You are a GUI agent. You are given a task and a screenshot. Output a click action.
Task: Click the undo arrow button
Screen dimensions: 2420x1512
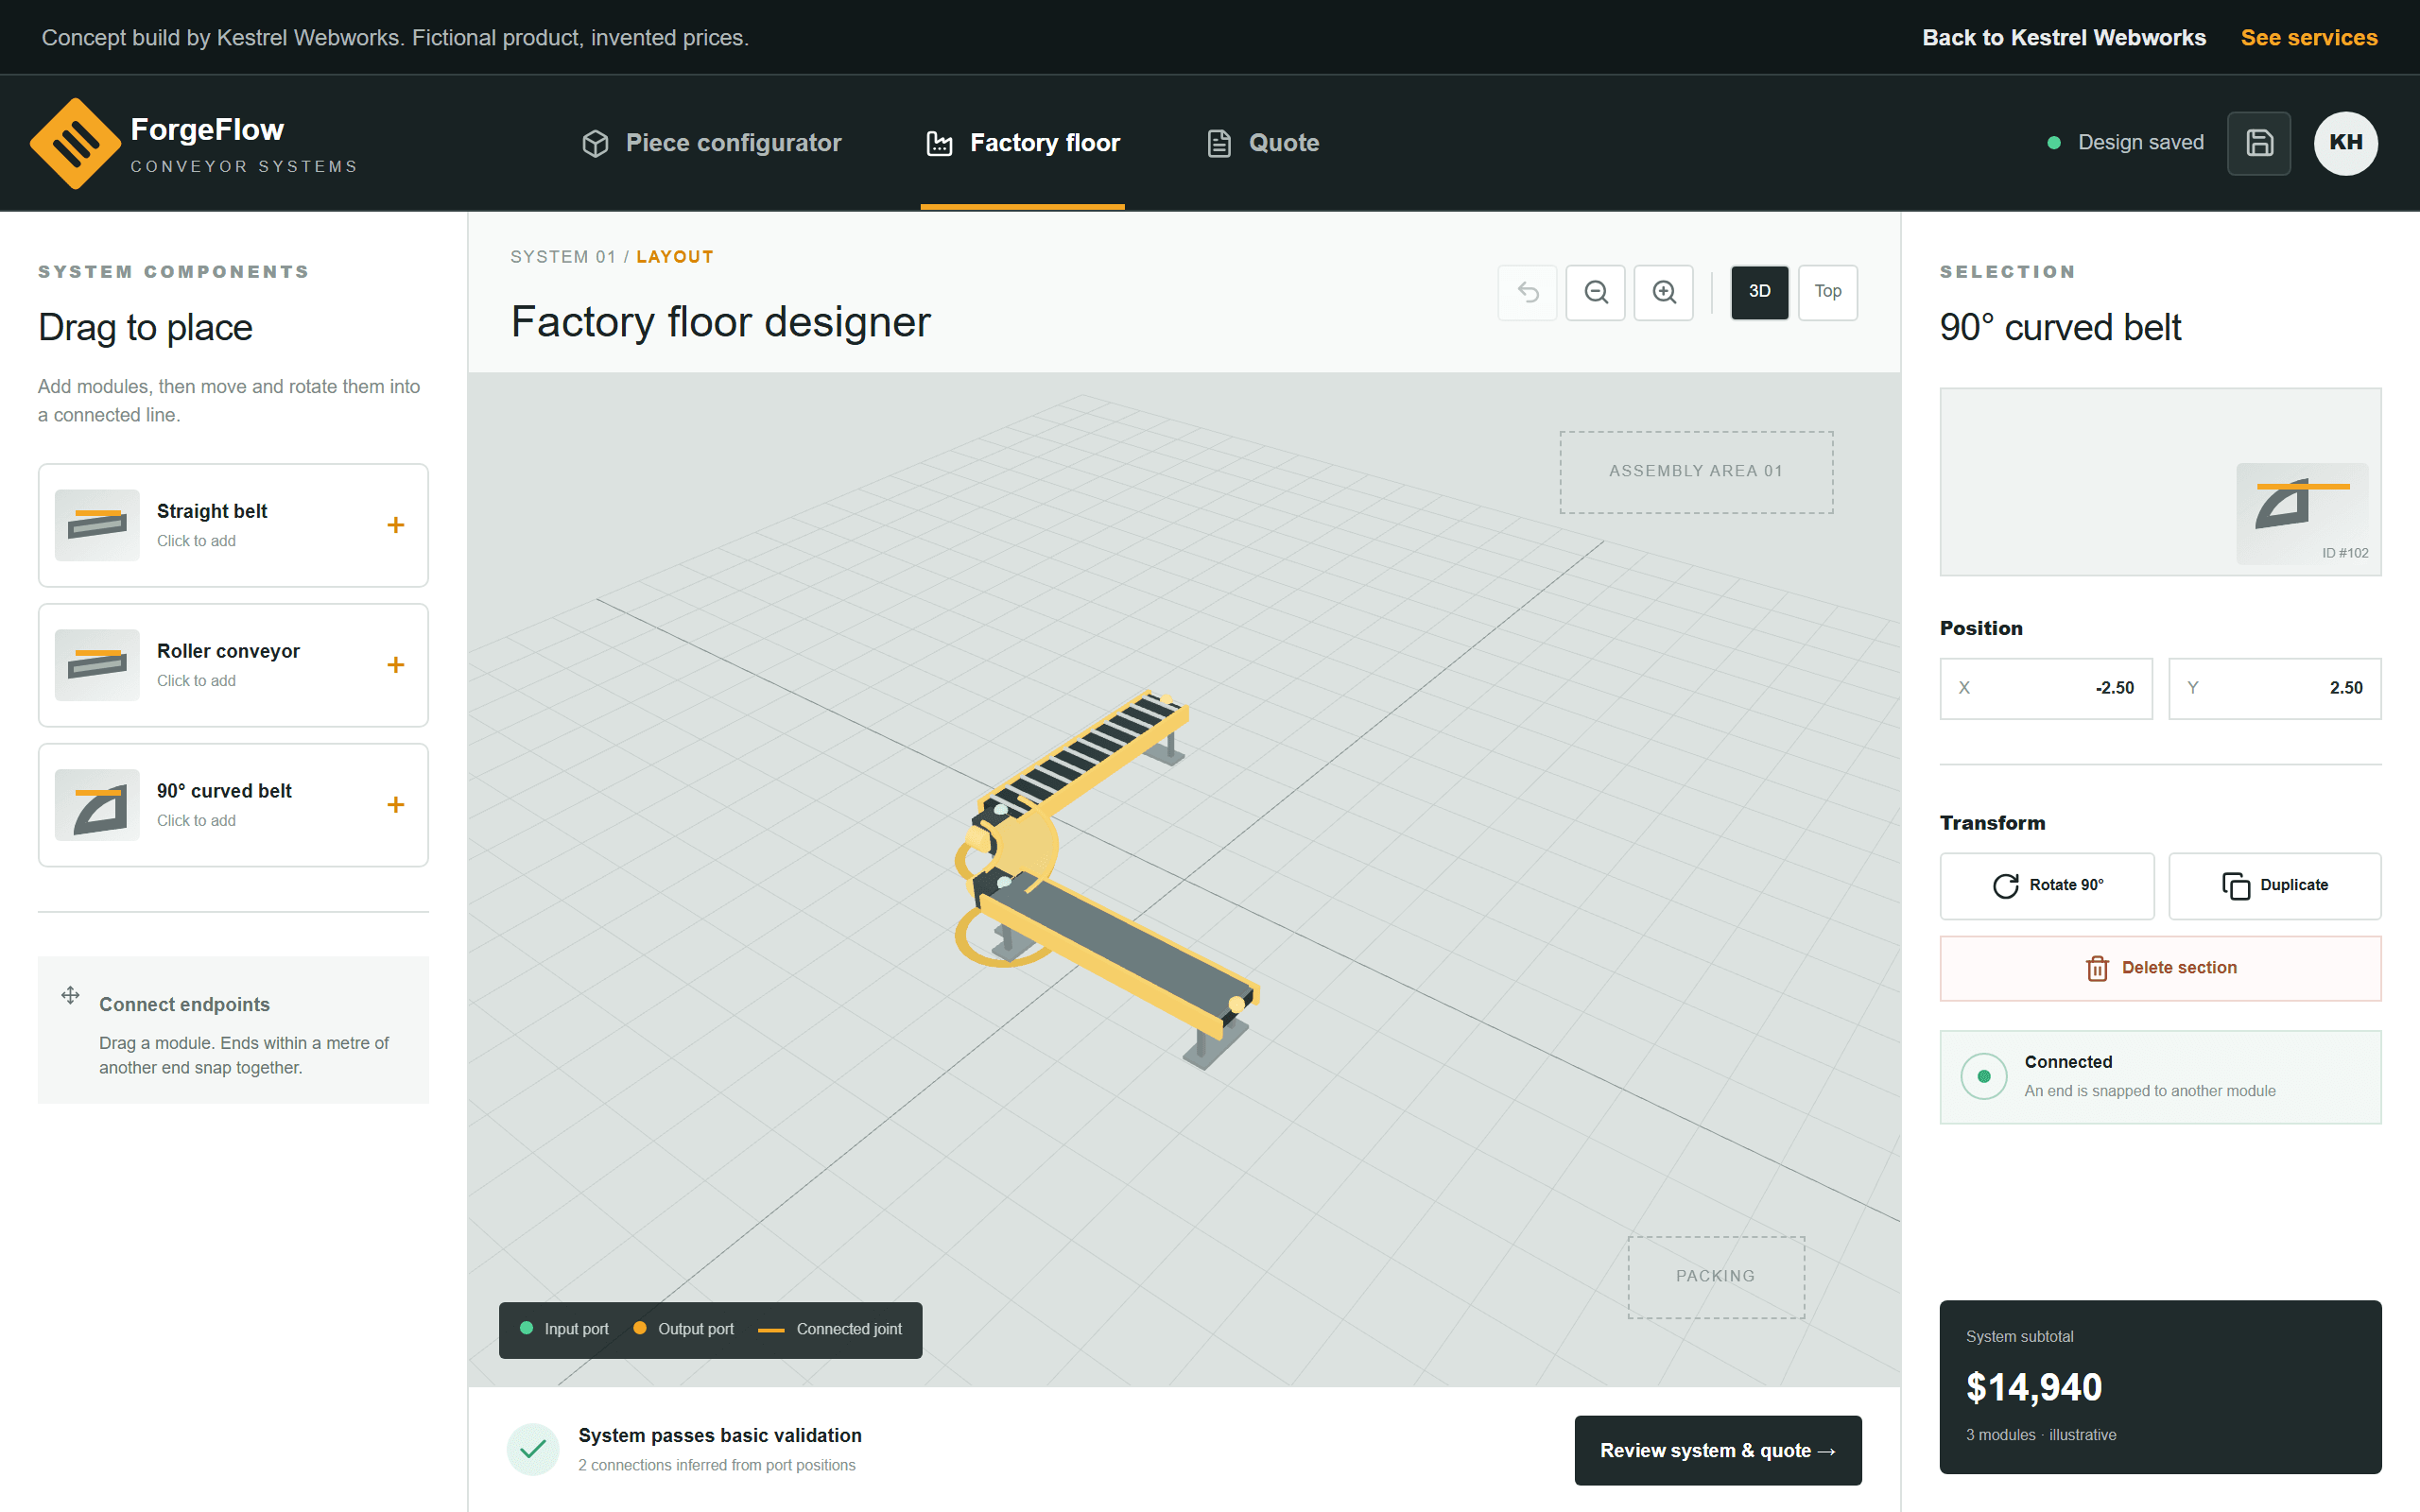tap(1527, 292)
